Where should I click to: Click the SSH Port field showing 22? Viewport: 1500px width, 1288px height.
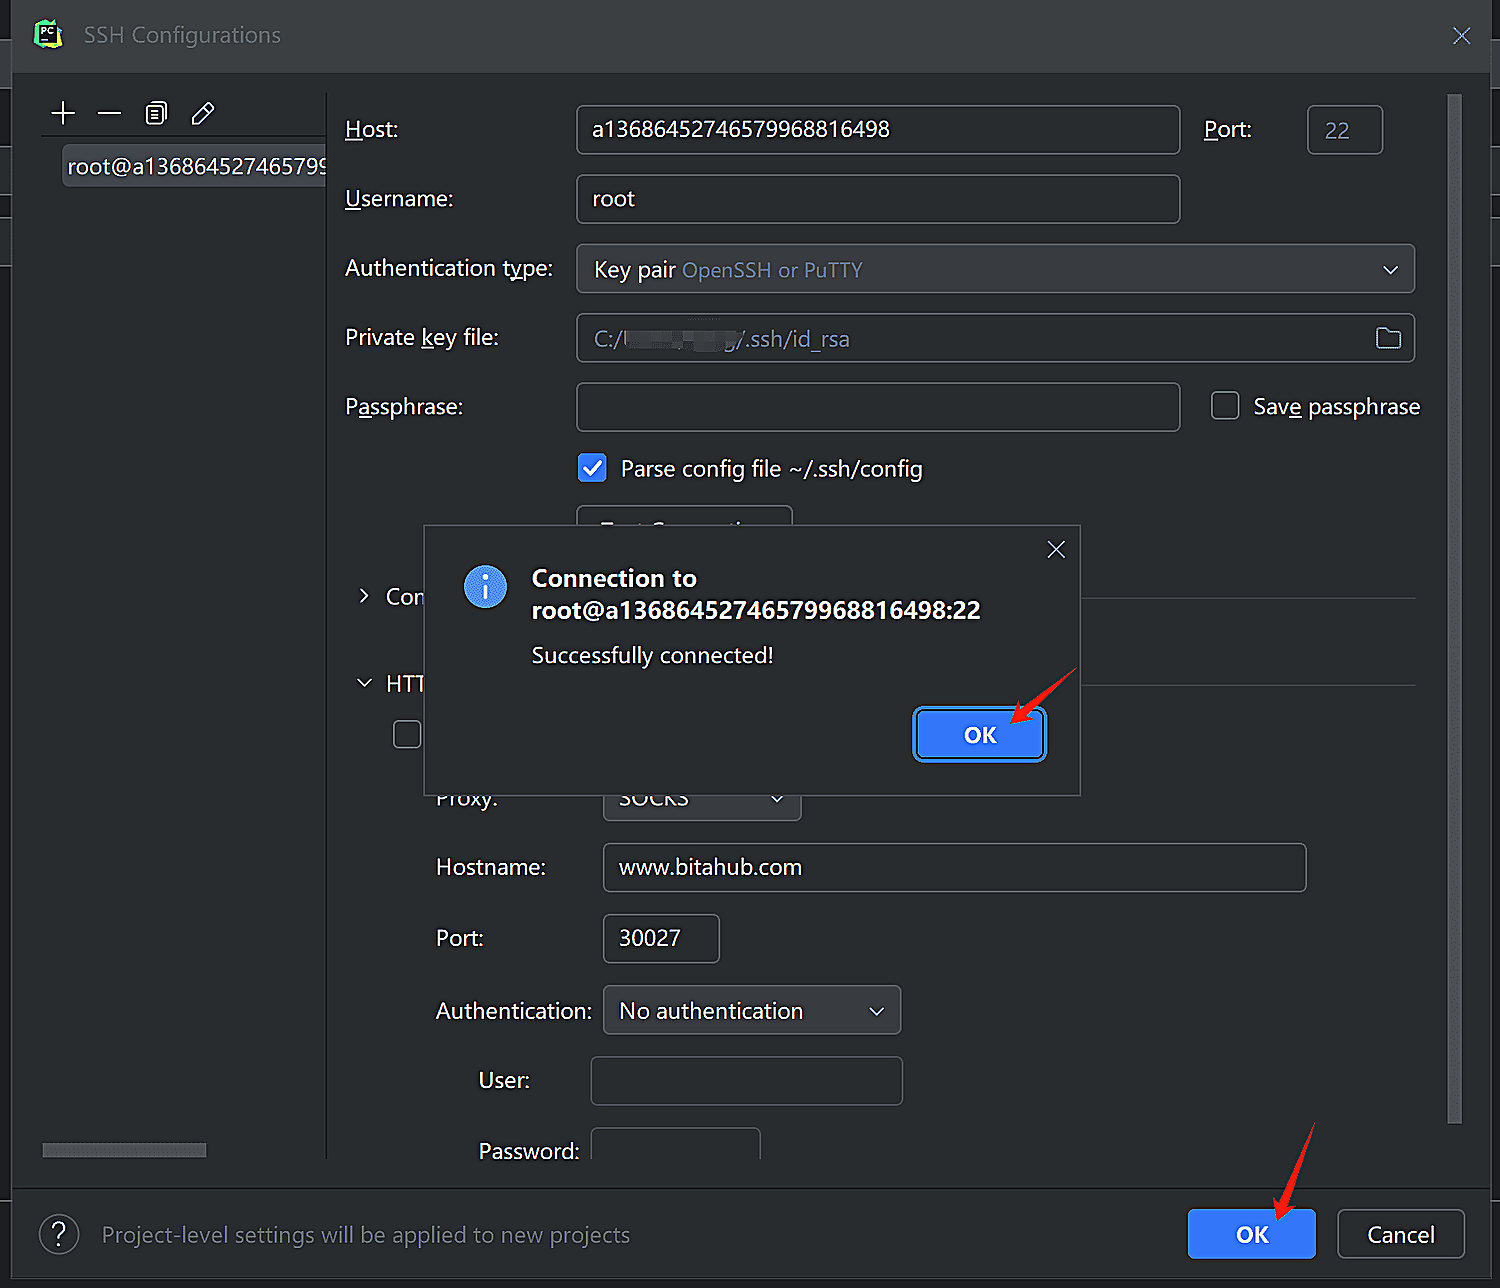point(1345,130)
